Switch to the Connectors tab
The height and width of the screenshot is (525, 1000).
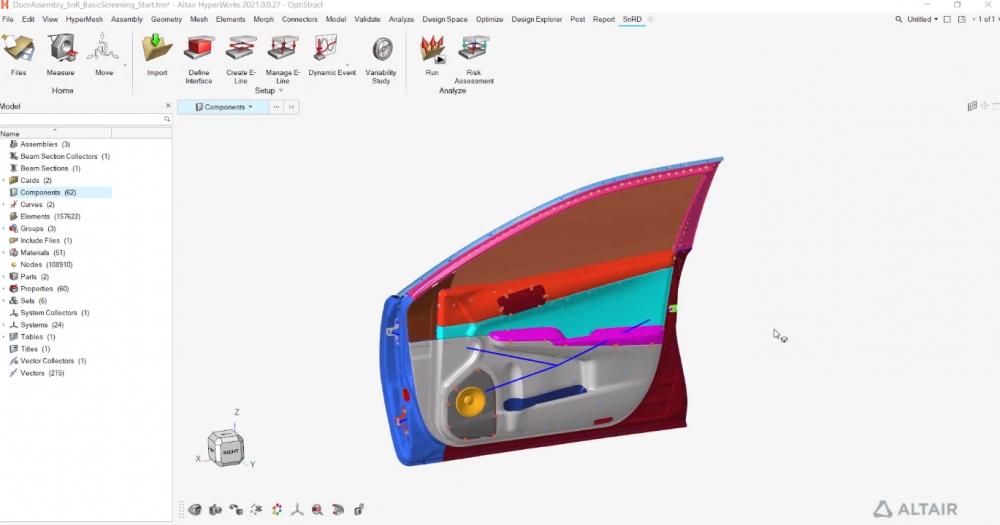point(300,19)
